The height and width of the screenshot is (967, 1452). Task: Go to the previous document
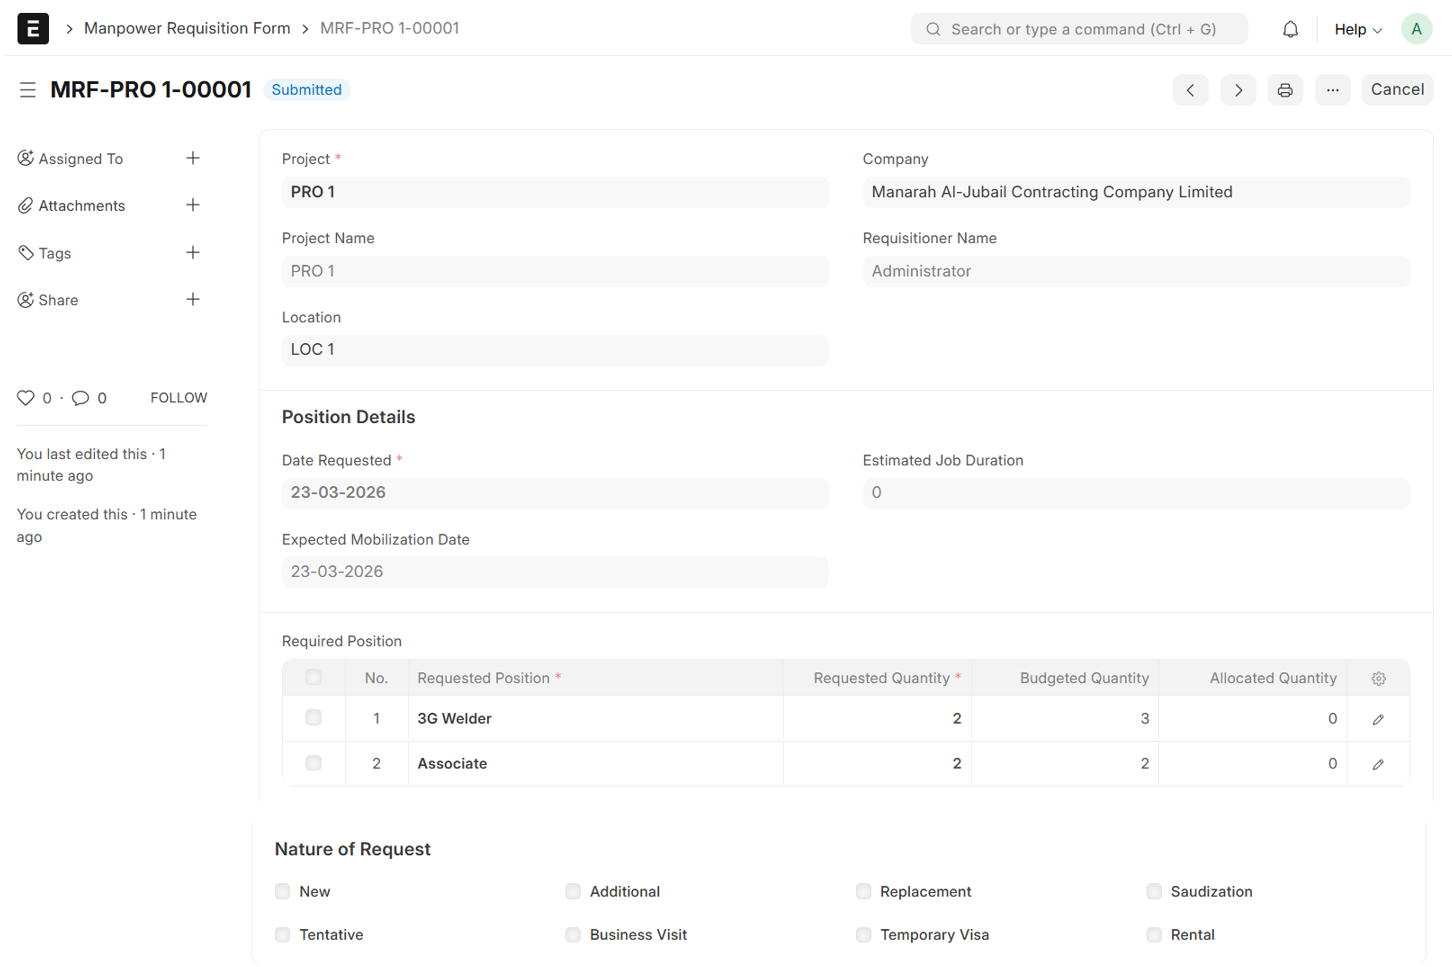(1190, 90)
